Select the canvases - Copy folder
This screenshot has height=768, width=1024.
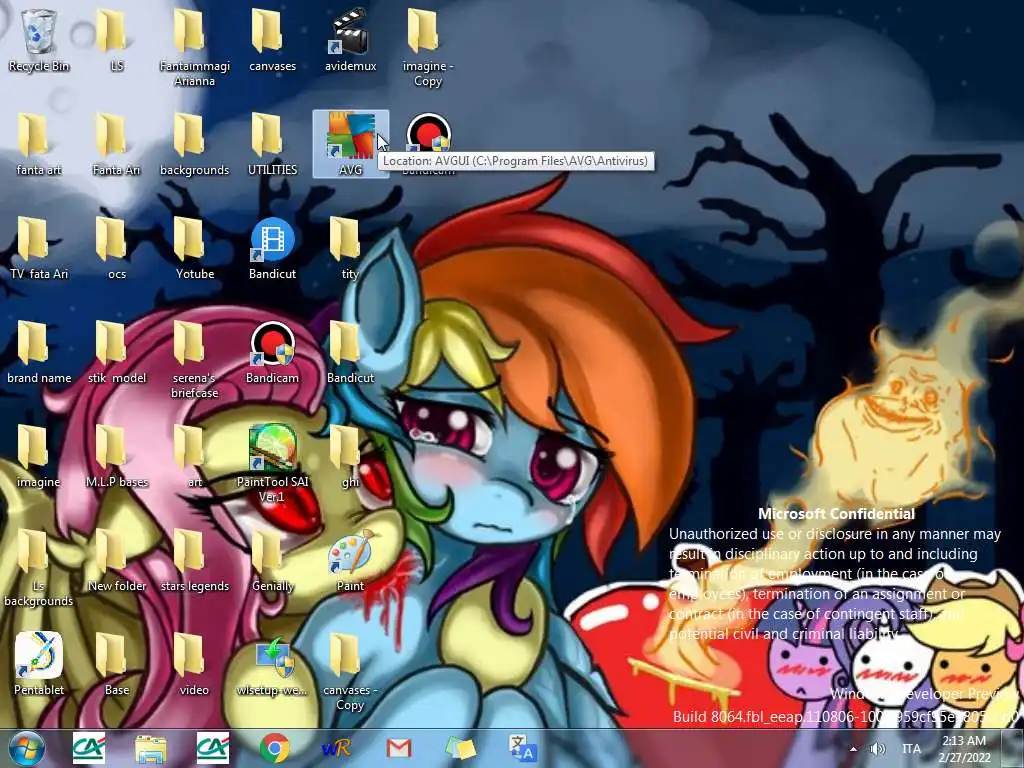click(x=351, y=671)
